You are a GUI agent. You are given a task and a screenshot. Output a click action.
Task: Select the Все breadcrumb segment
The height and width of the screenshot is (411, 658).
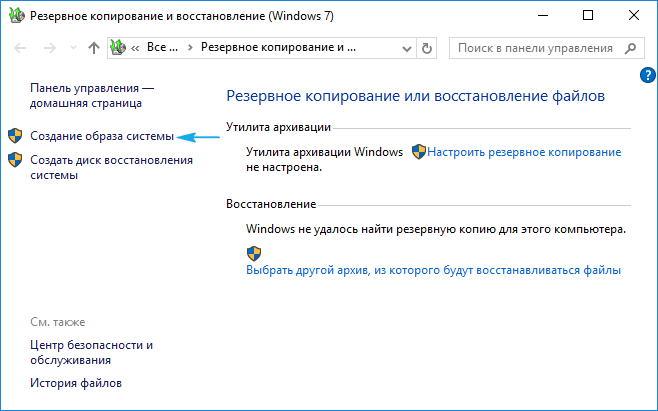(x=163, y=47)
